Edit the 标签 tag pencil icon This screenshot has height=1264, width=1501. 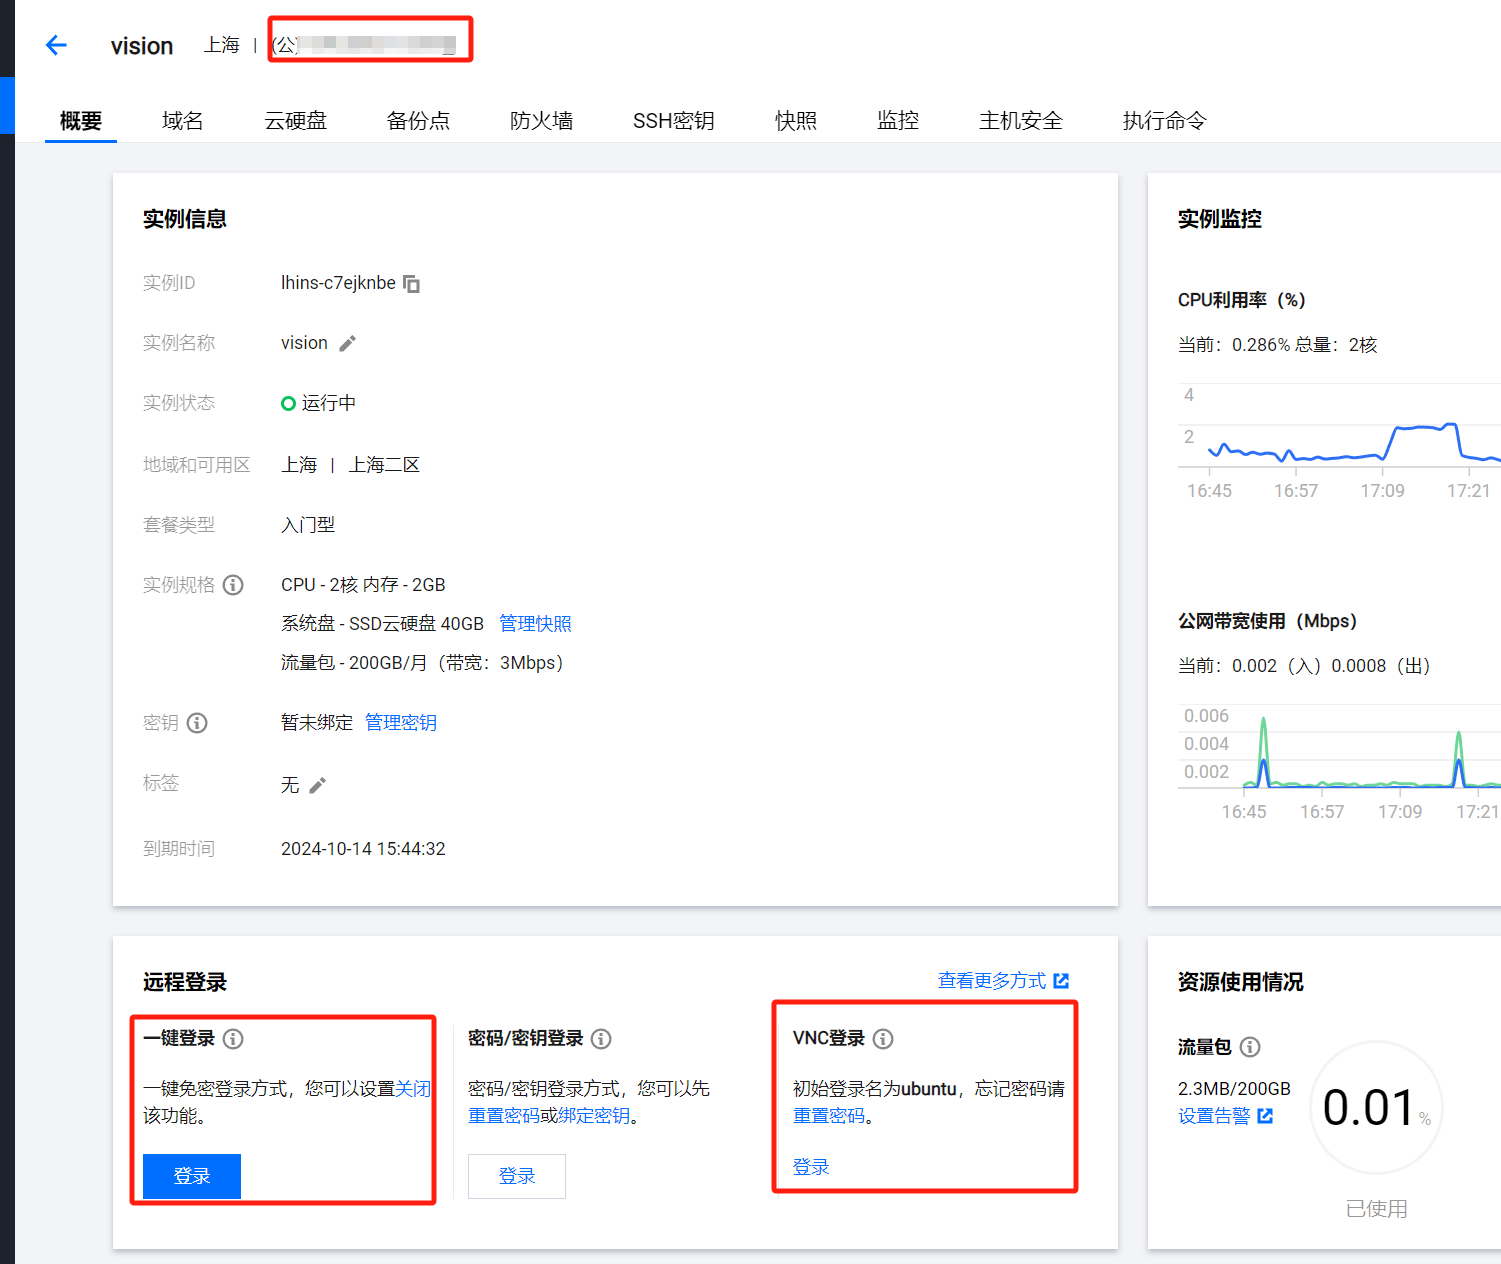[x=317, y=786]
